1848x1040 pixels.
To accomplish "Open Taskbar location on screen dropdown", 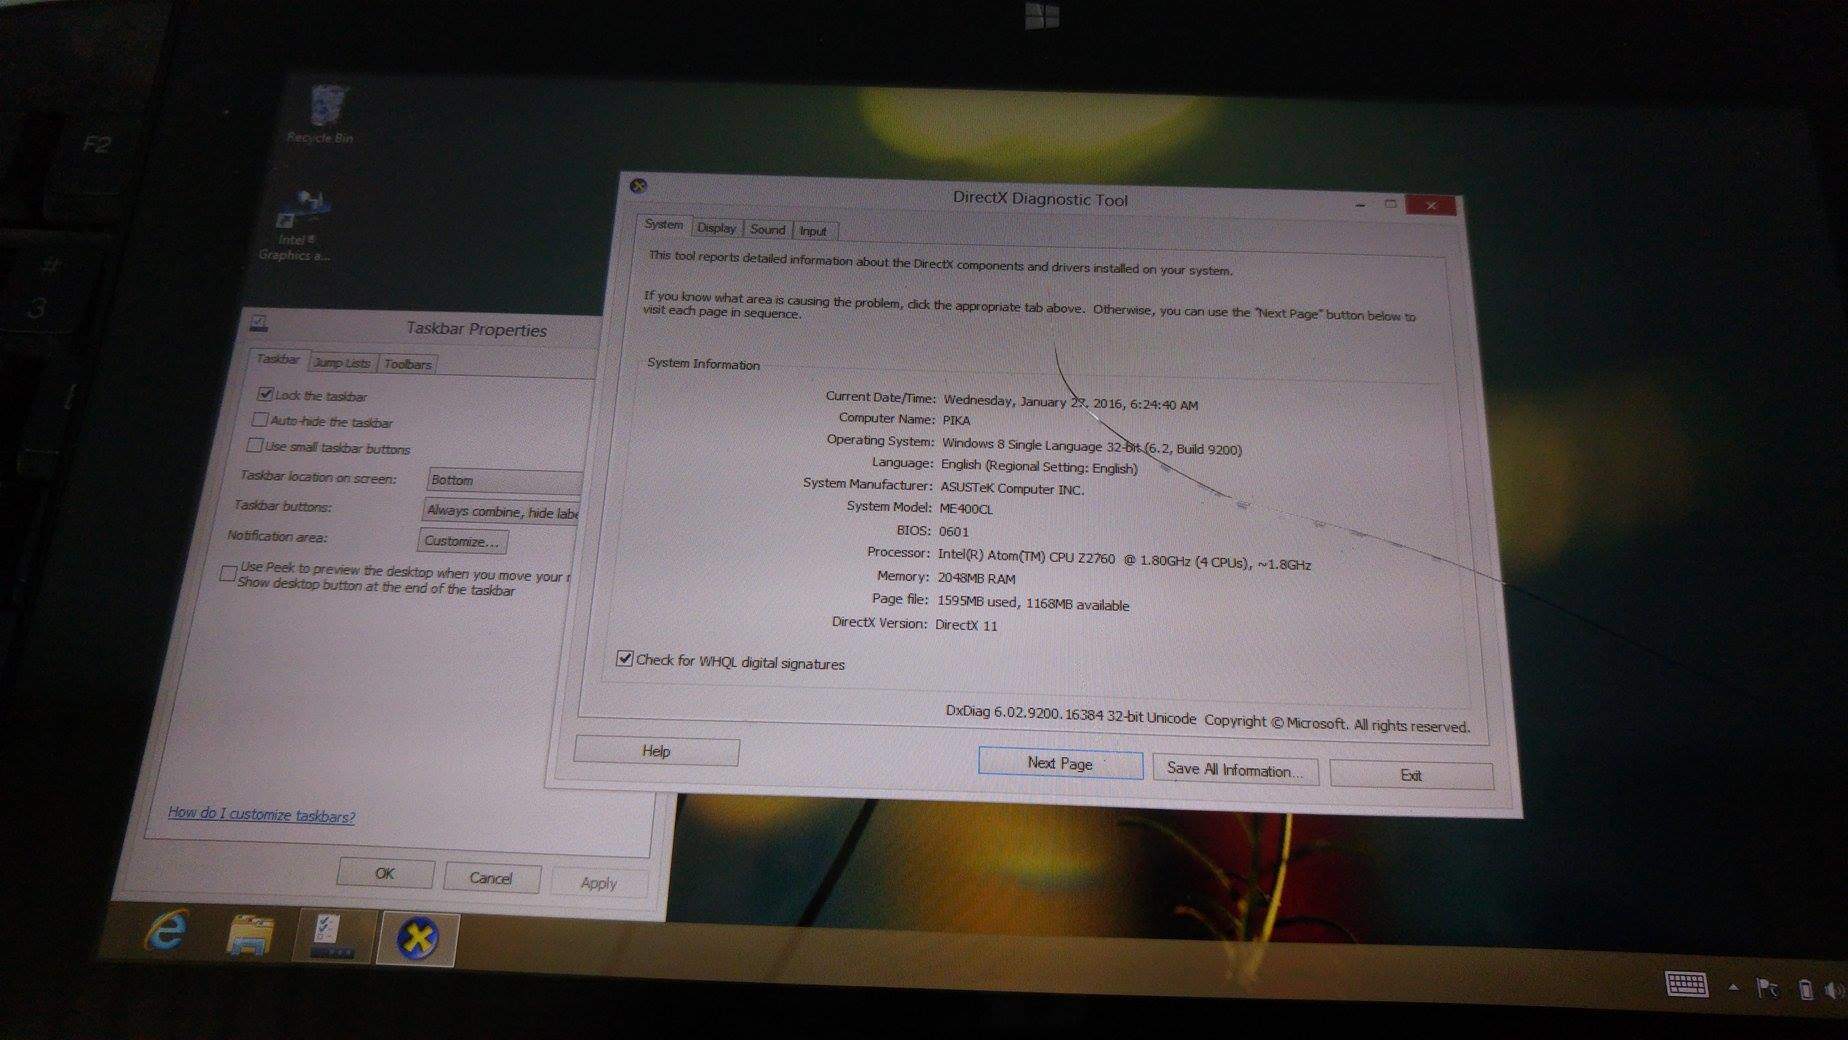I will [504, 480].
